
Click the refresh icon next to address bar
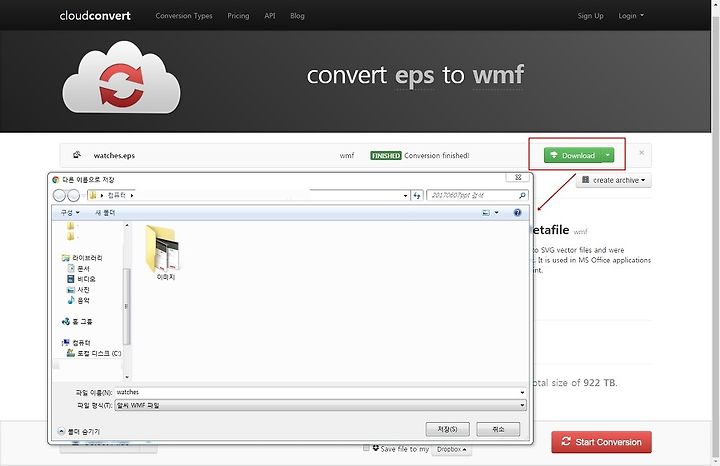point(417,195)
